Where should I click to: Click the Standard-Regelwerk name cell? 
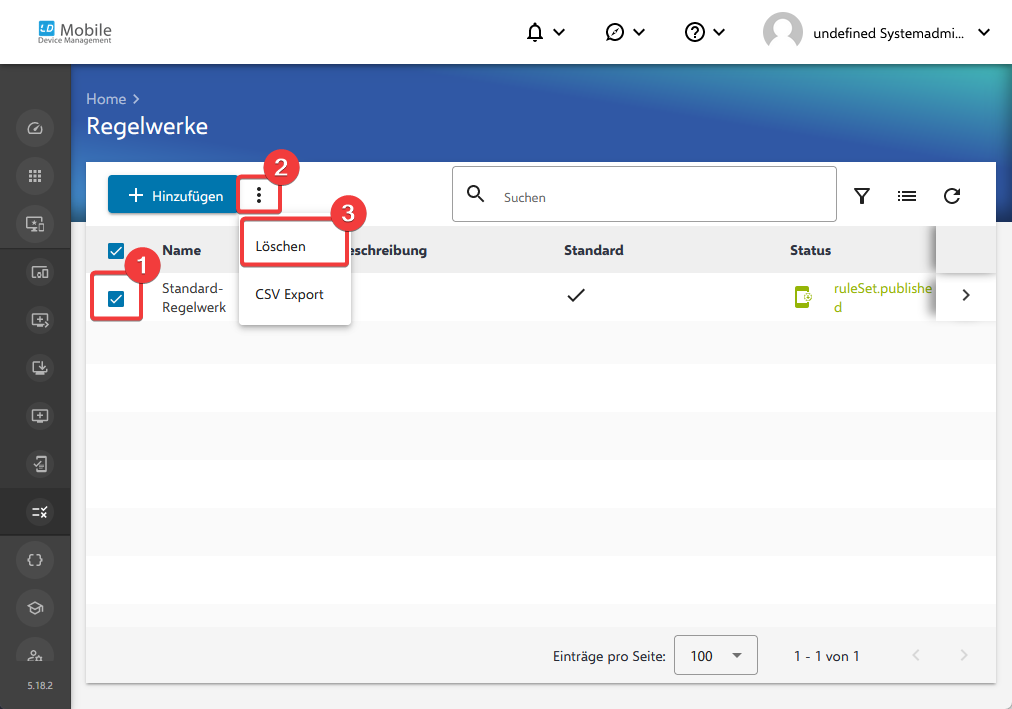point(194,297)
